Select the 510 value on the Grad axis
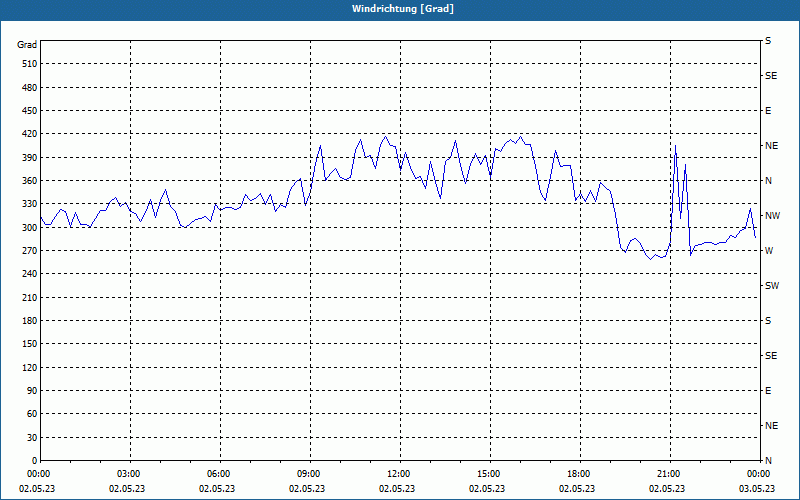 tap(30, 64)
